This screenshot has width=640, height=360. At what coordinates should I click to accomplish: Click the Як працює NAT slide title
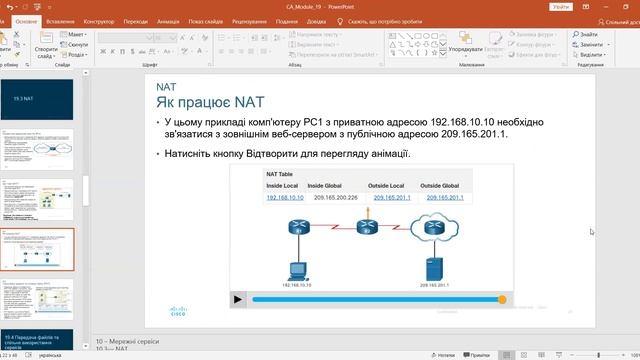(x=210, y=102)
